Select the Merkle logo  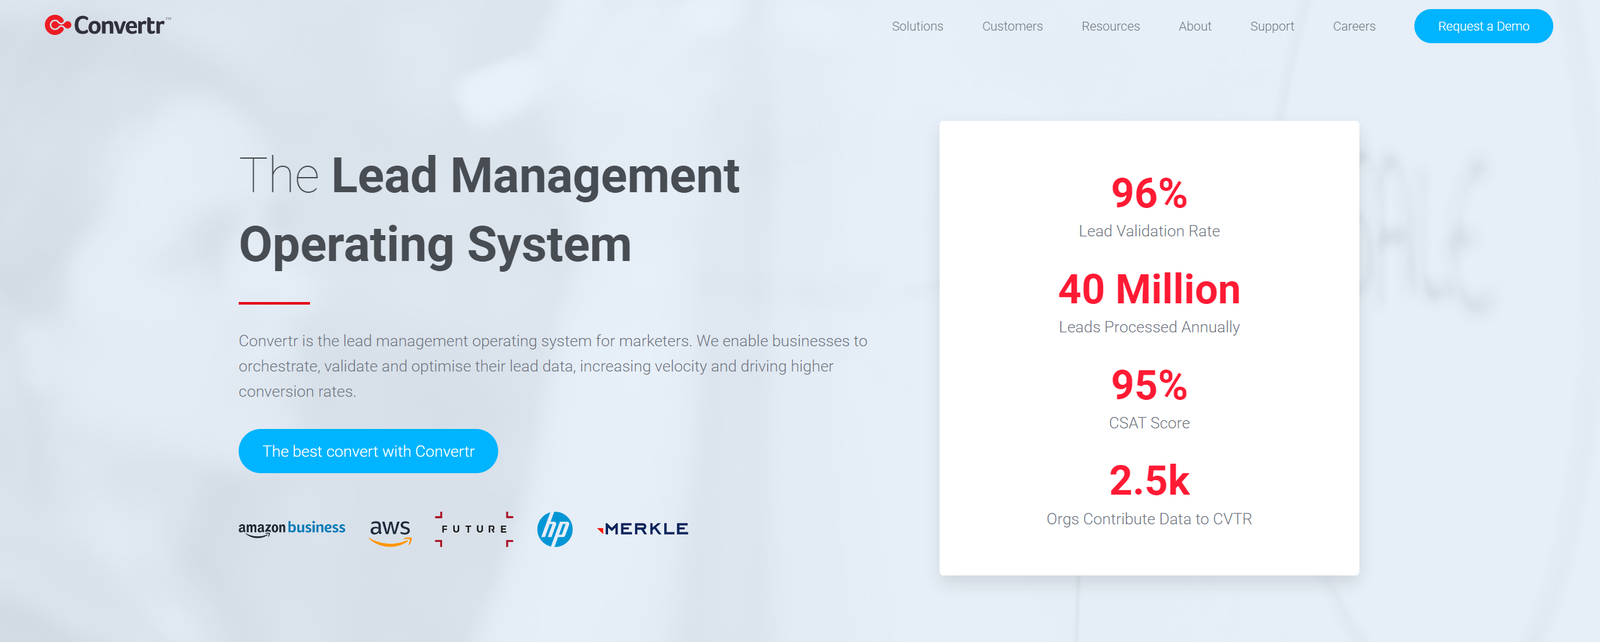pyautogui.click(x=643, y=529)
